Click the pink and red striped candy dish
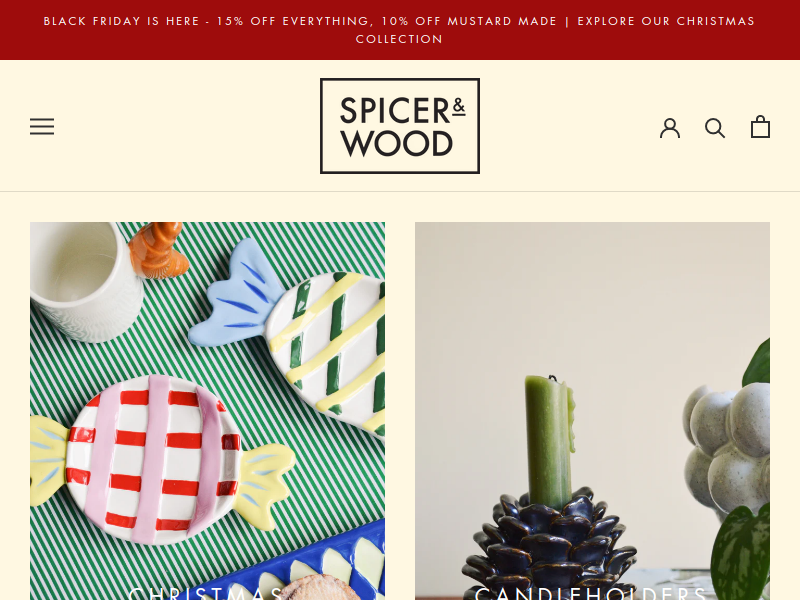The height and width of the screenshot is (600, 800). [x=153, y=459]
